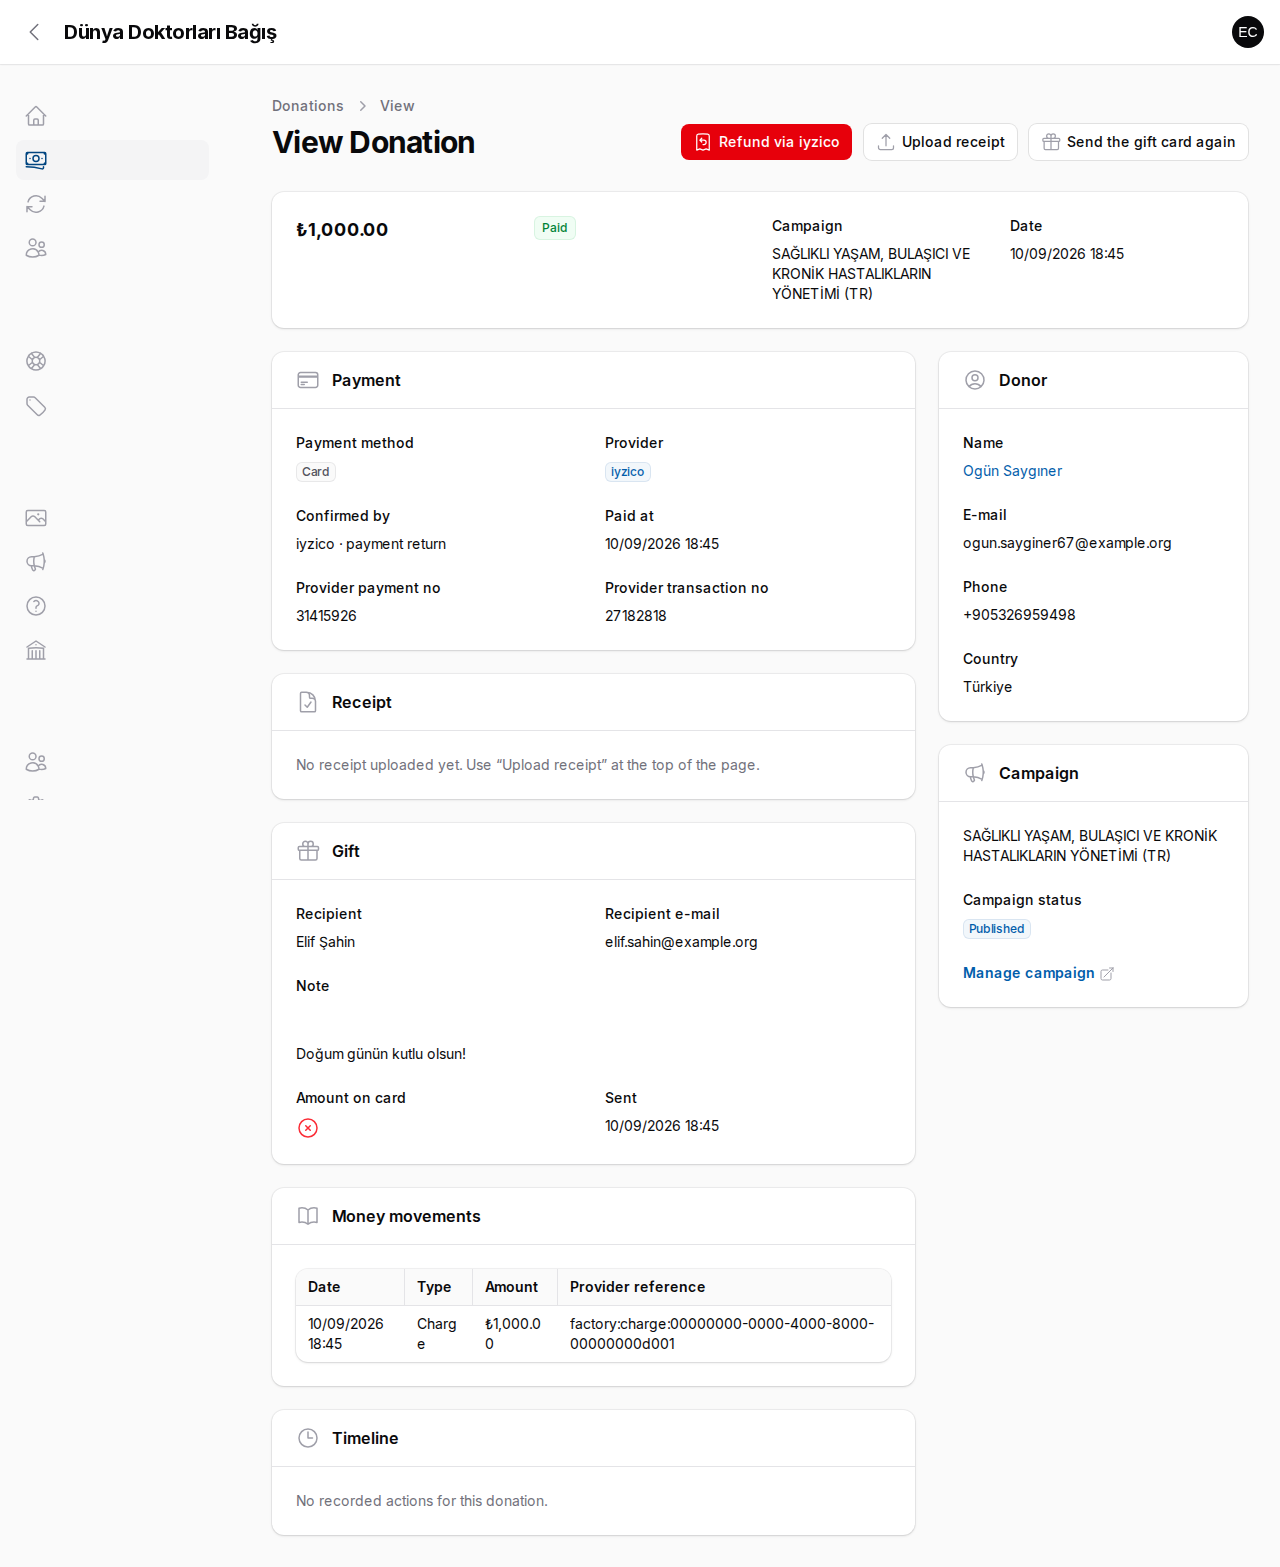1280x1567 pixels.
Task: Open the circular-arrows recurring icon in the sidebar
Action: point(36,204)
